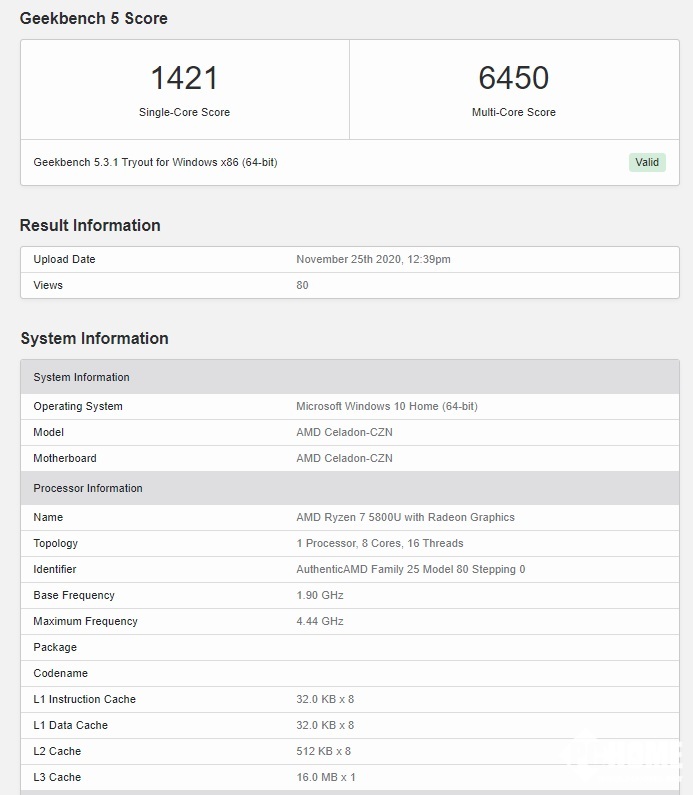The height and width of the screenshot is (795, 693).
Task: Click the AMD Ryzen 7 5800U processor name
Action: tap(405, 517)
